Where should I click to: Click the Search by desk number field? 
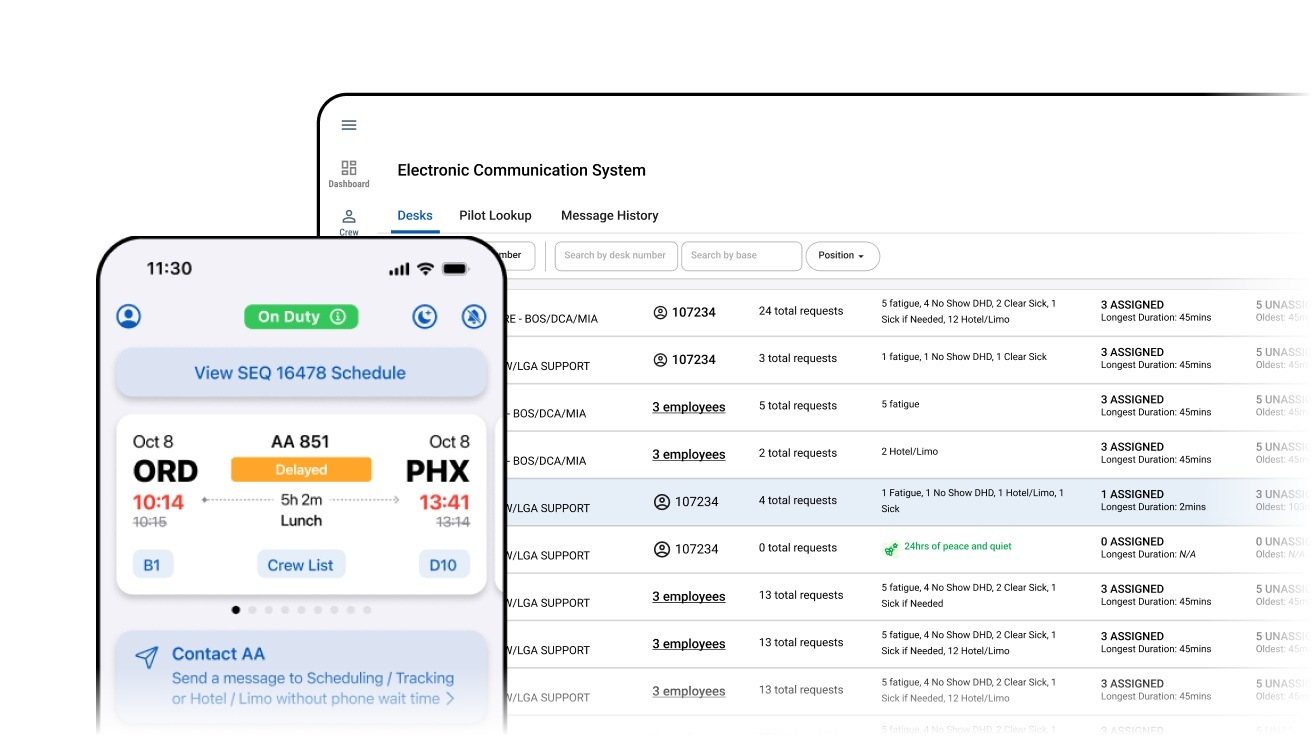[616, 256]
